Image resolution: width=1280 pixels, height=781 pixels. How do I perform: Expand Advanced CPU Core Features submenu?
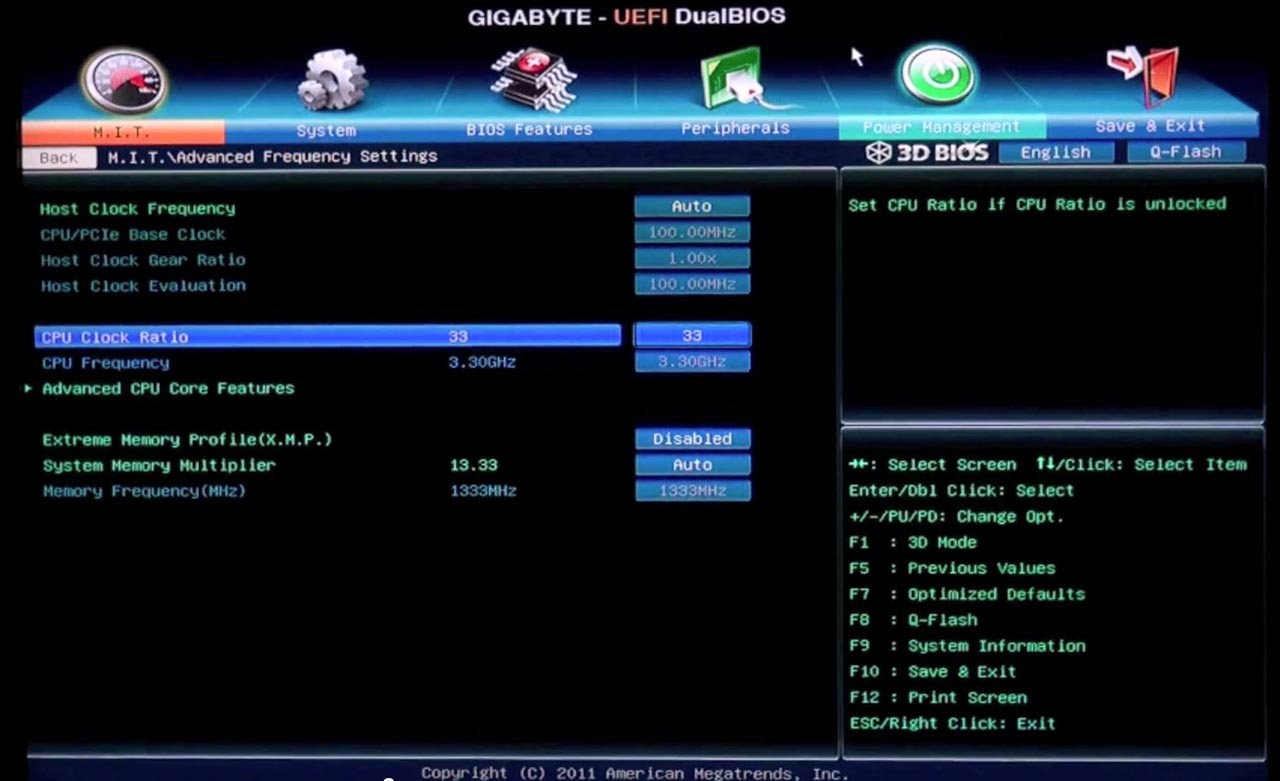[x=168, y=388]
